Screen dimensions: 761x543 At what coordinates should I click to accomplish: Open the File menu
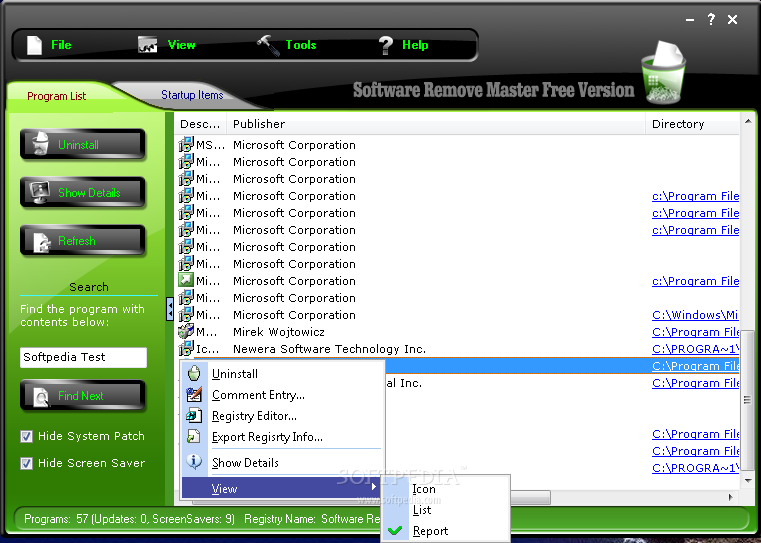tap(61, 45)
